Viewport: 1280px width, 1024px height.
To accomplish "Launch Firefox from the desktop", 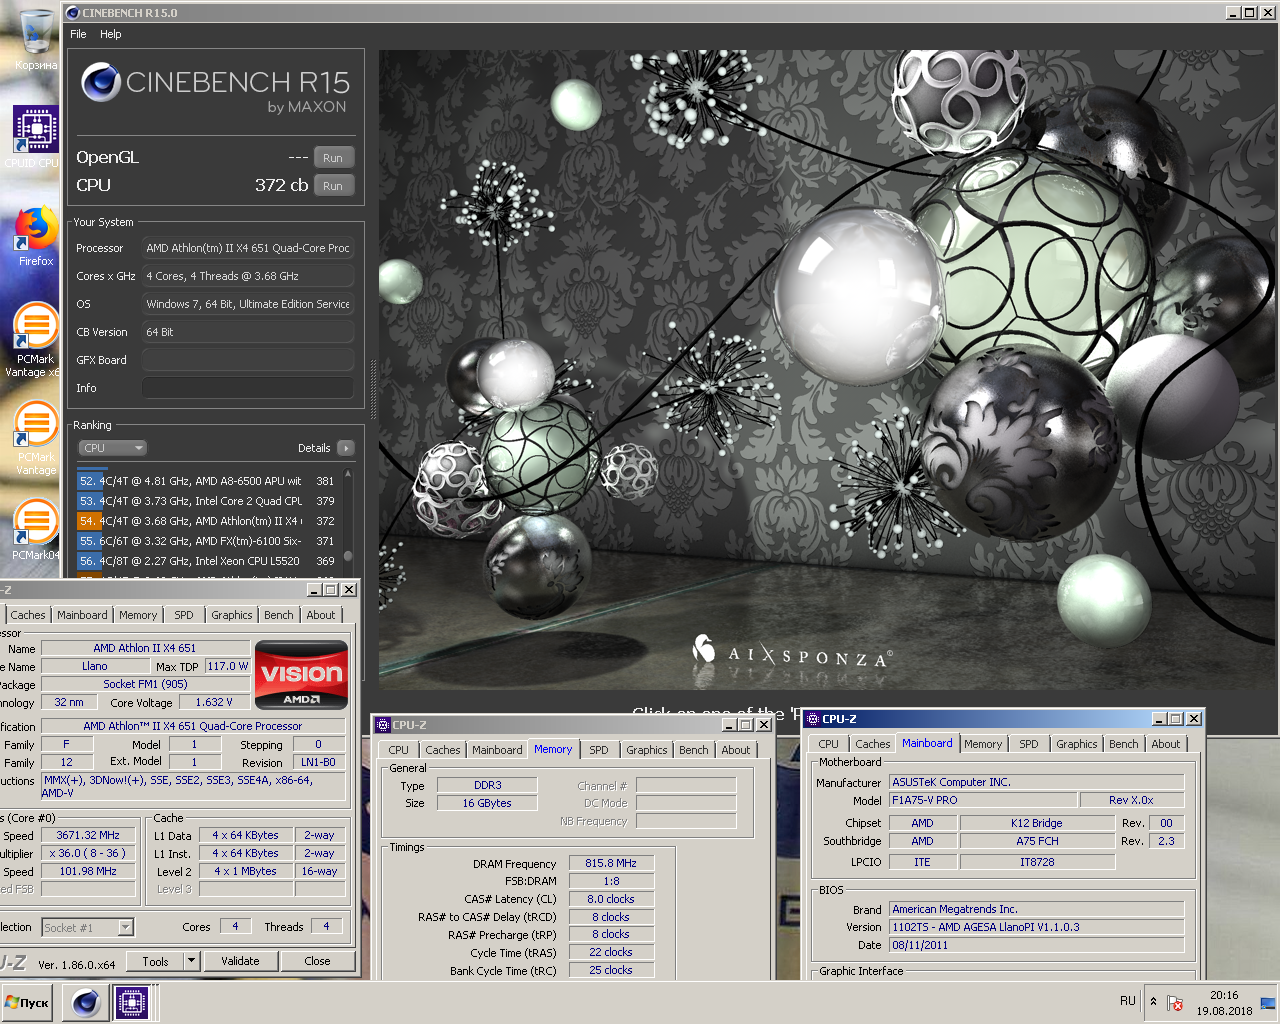I will point(36,236).
